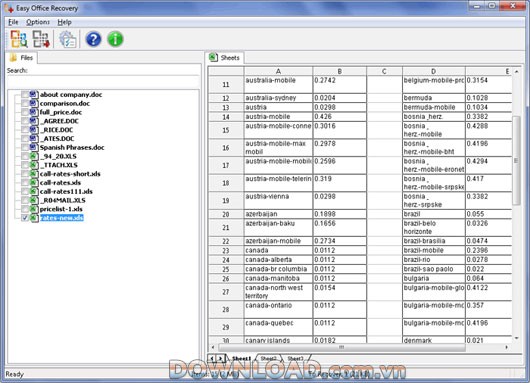This screenshot has width=530, height=383.
Task: Click the recover selected files toolbar icon
Action: point(41,39)
